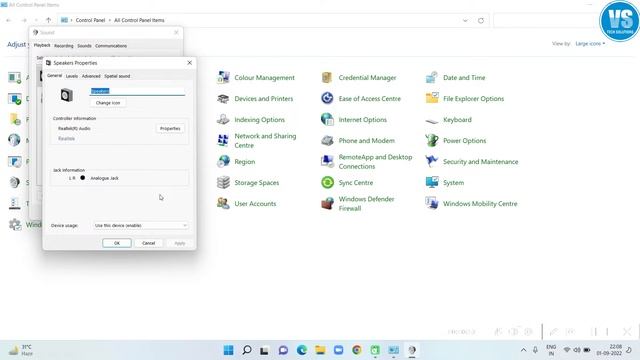Click Up arrow in Control Panel navigation
This screenshot has width=640, height=360.
point(49,20)
